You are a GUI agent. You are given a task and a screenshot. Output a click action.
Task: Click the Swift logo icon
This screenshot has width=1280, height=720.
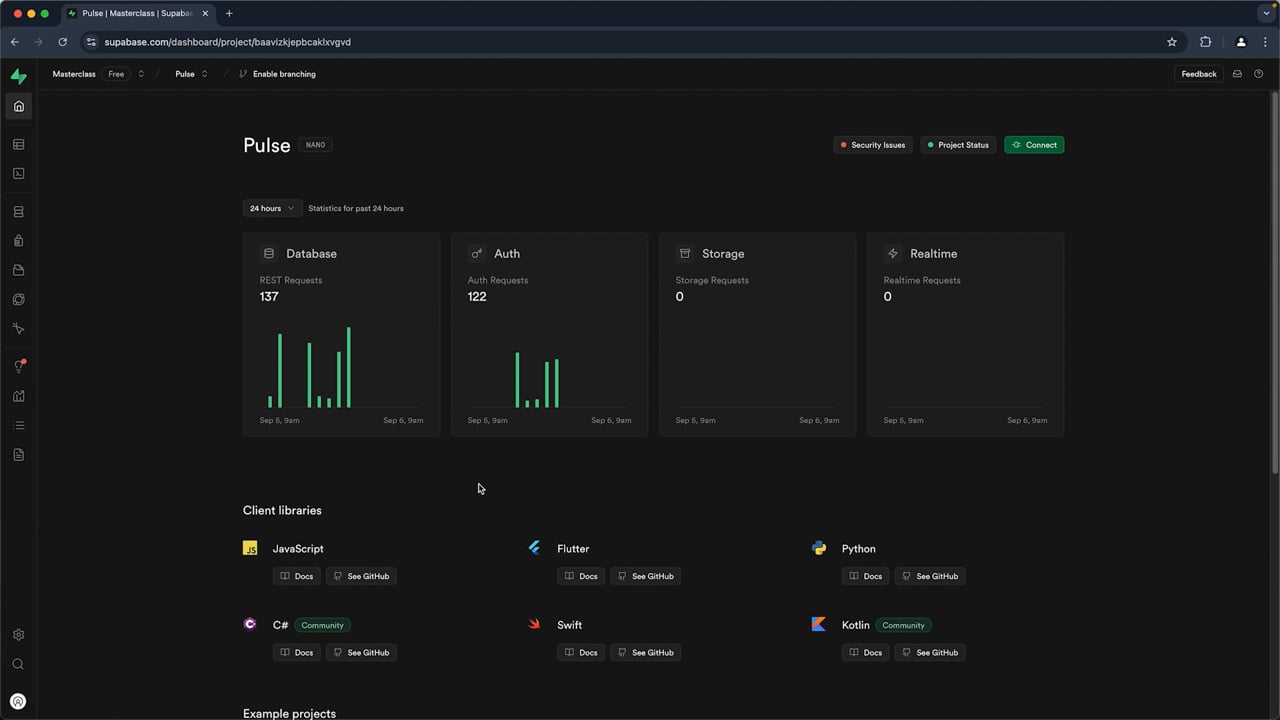(x=534, y=624)
